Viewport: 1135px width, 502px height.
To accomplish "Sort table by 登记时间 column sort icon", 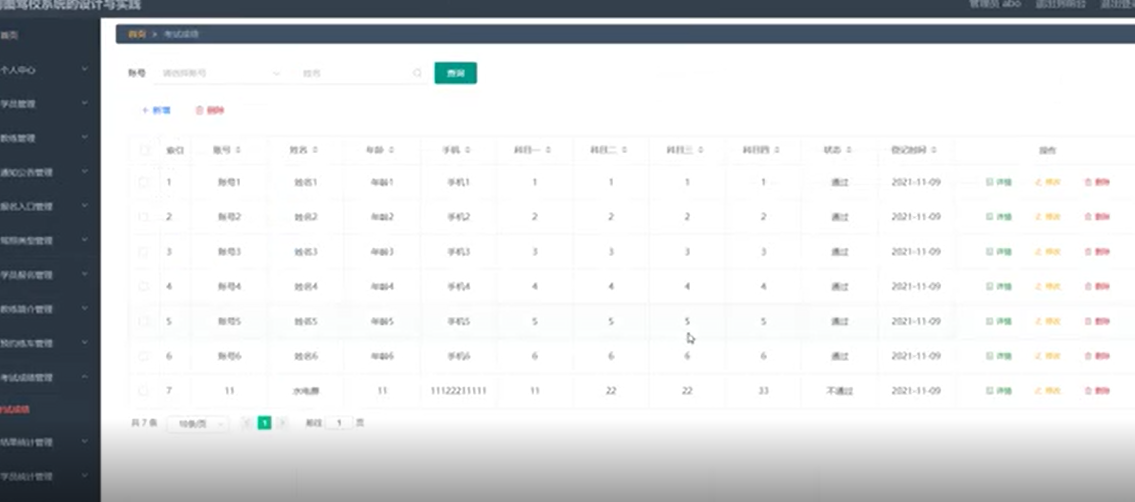I will click(x=934, y=150).
